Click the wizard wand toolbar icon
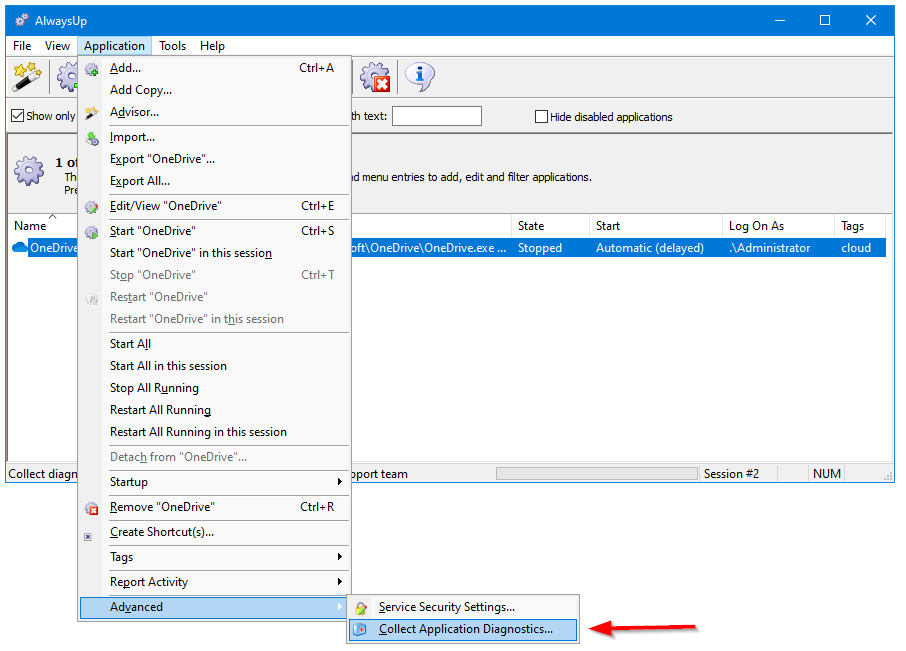 27,76
